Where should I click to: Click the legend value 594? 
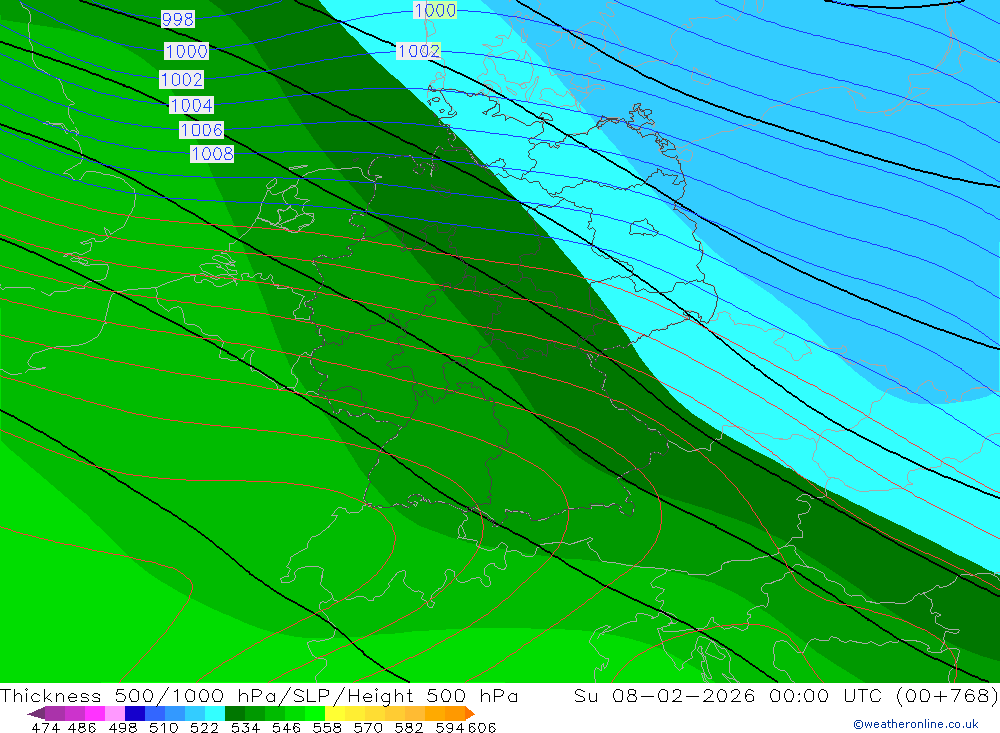(450, 727)
